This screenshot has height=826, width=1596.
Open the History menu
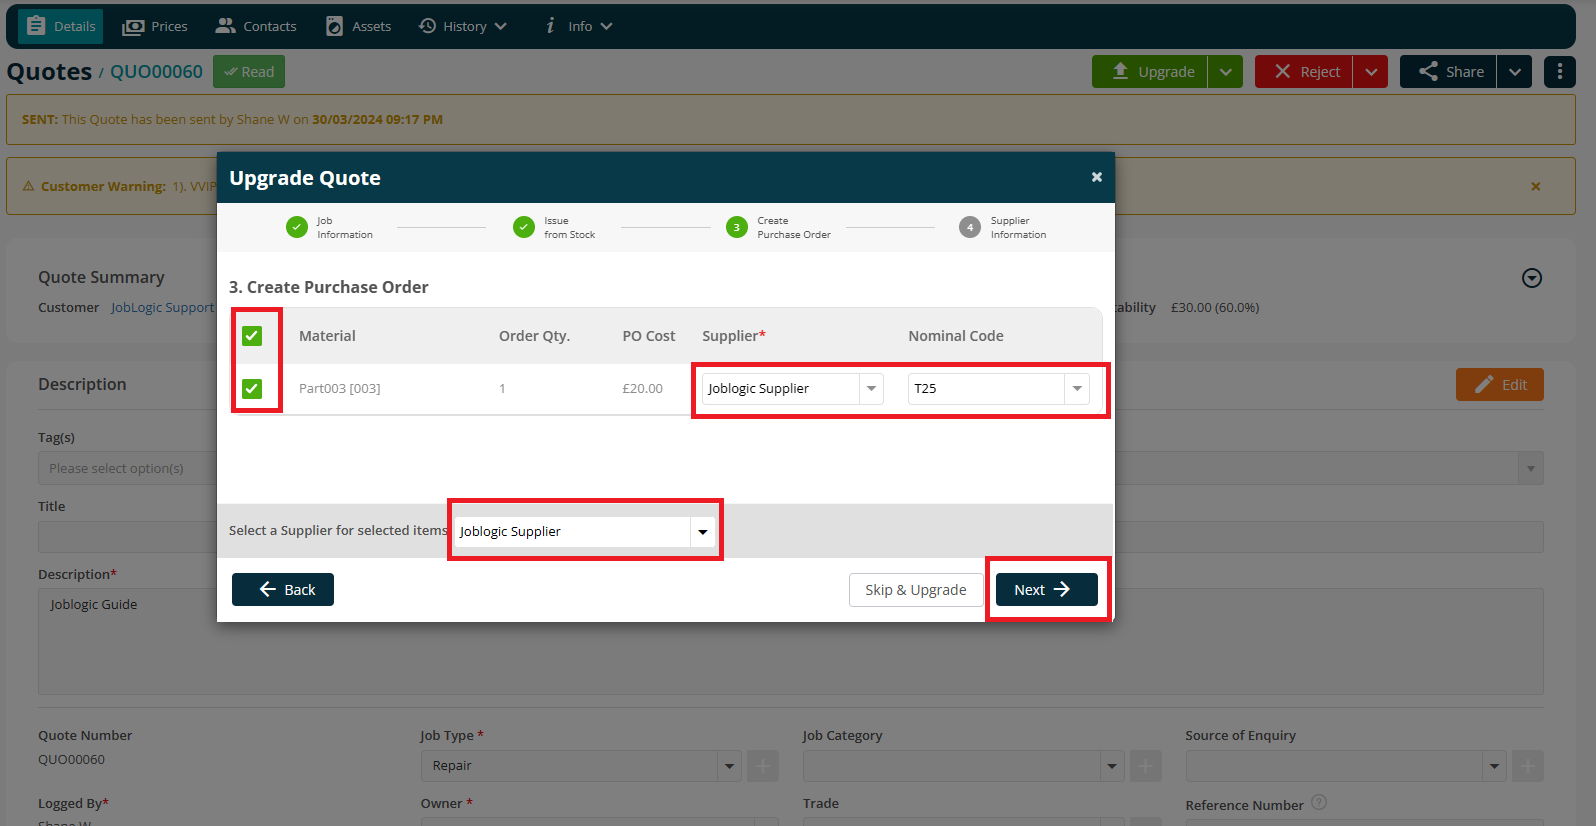pyautogui.click(x=463, y=26)
